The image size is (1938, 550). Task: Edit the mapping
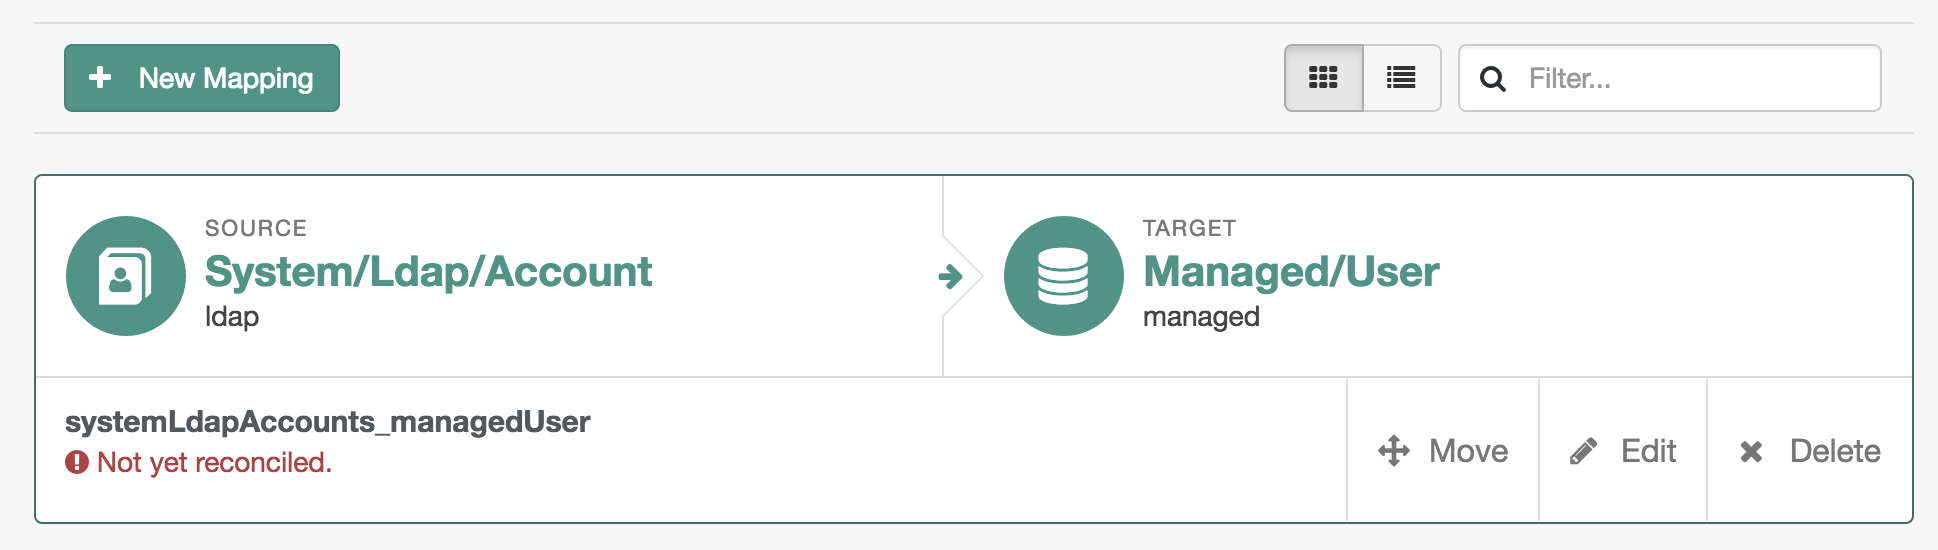coord(1623,451)
